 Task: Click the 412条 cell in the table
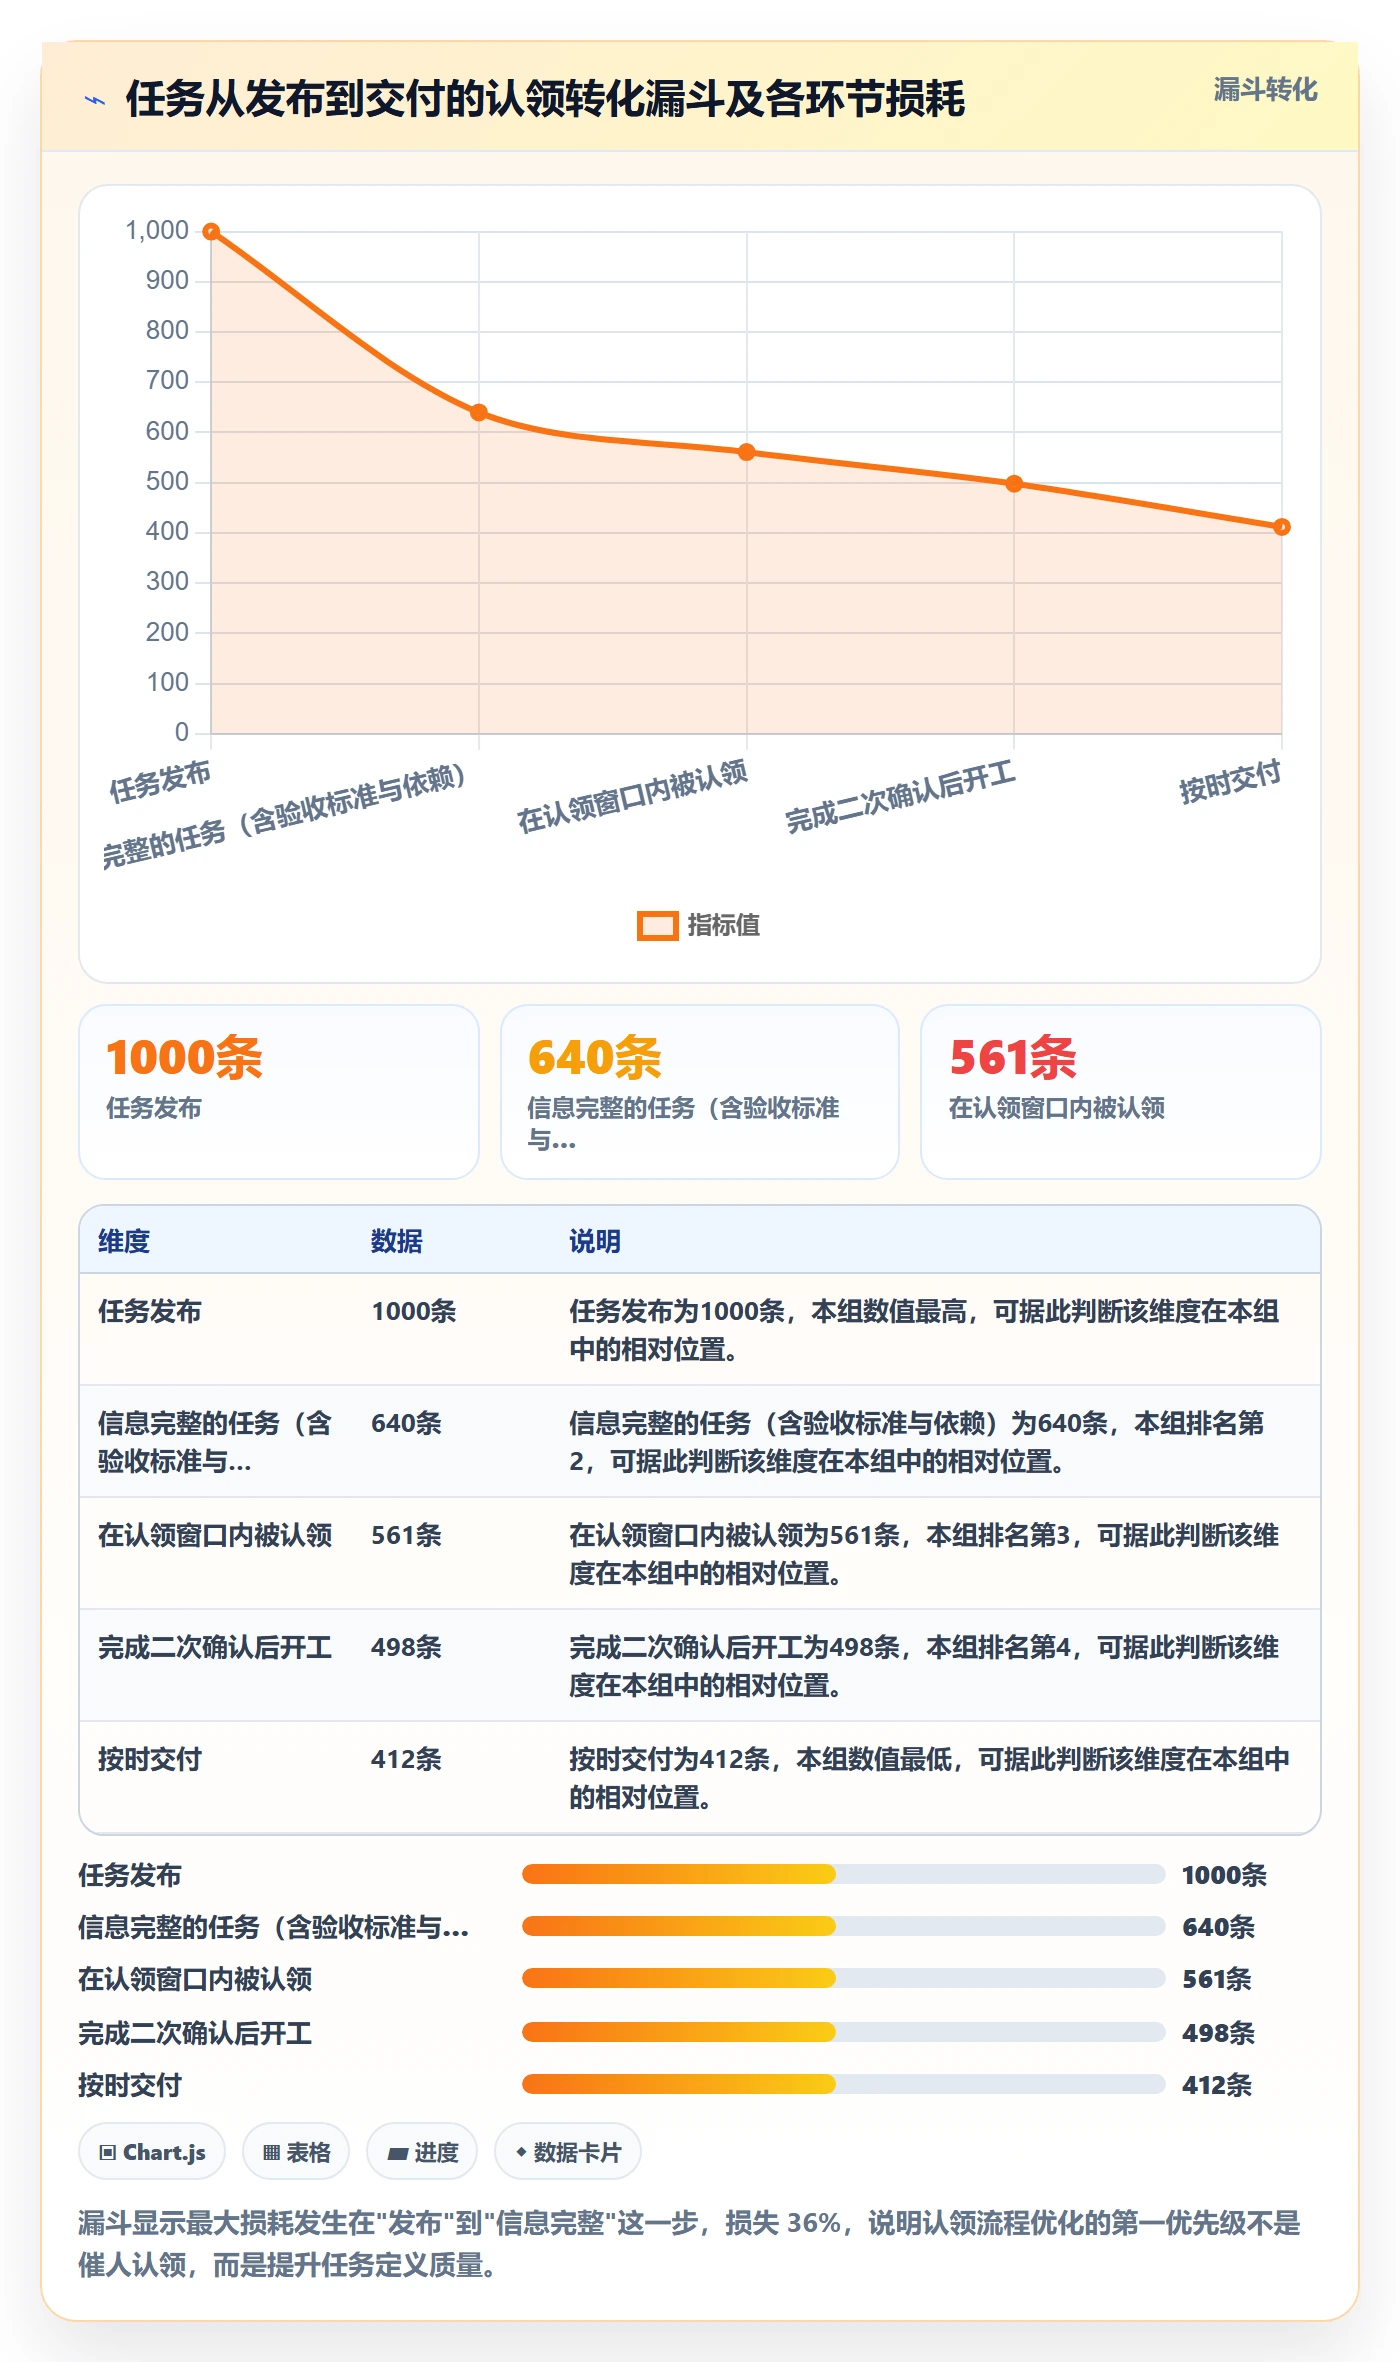coord(406,1759)
